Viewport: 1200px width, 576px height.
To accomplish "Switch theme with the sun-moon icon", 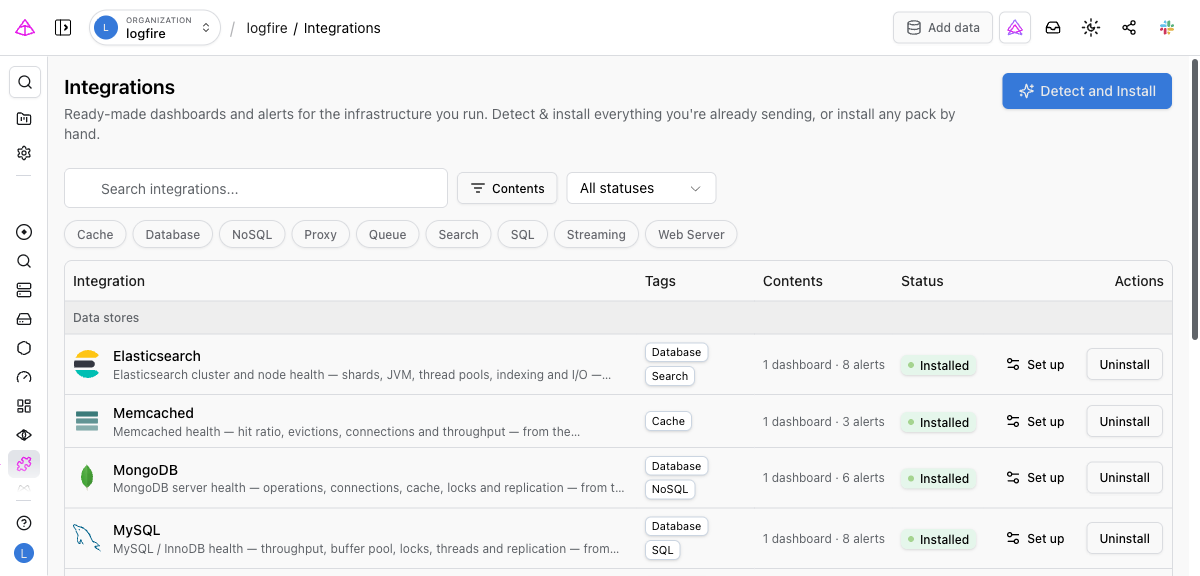I will [1091, 28].
